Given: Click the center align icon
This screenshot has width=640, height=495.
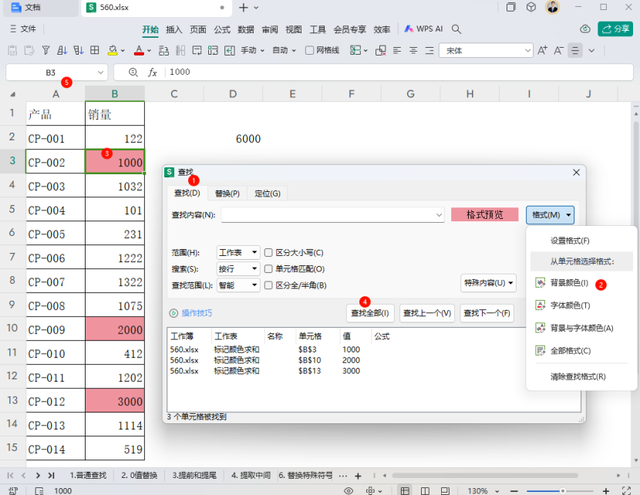Looking at the screenshot, I should (413, 50).
